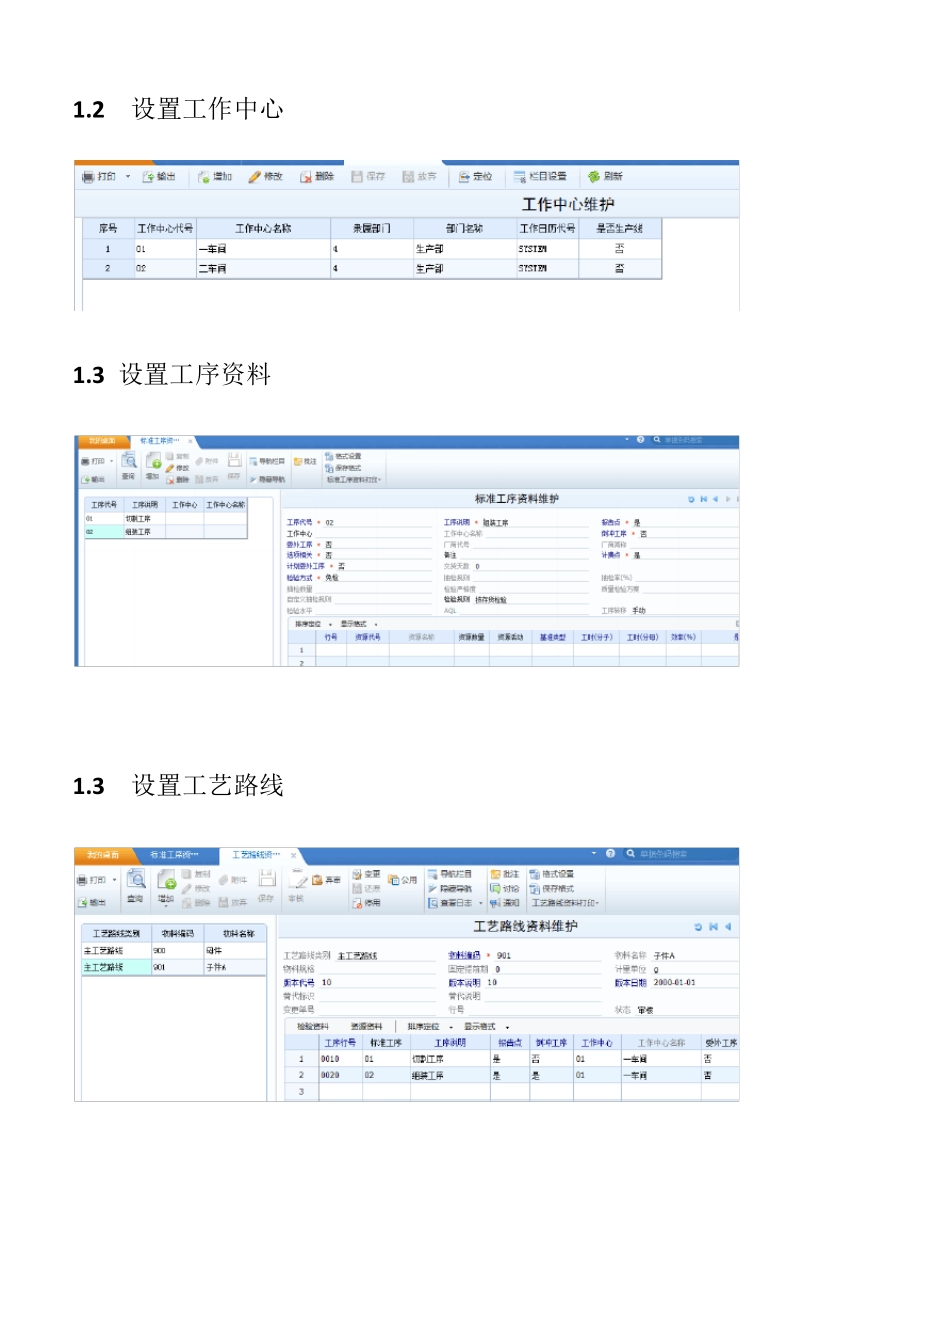Screen dimensions: 950x1344
Task: Click 保存格式 in the 标准工序资料 toolbar
Action: 343,467
